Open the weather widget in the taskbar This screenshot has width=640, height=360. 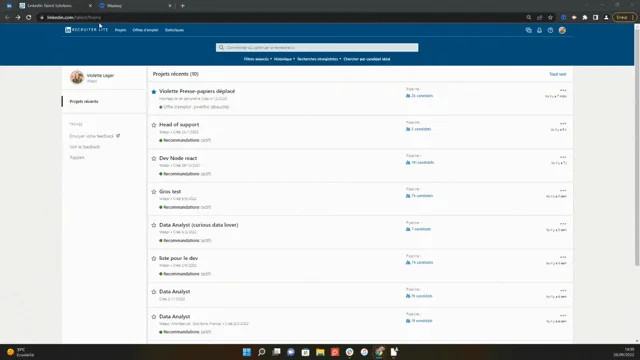(20, 352)
